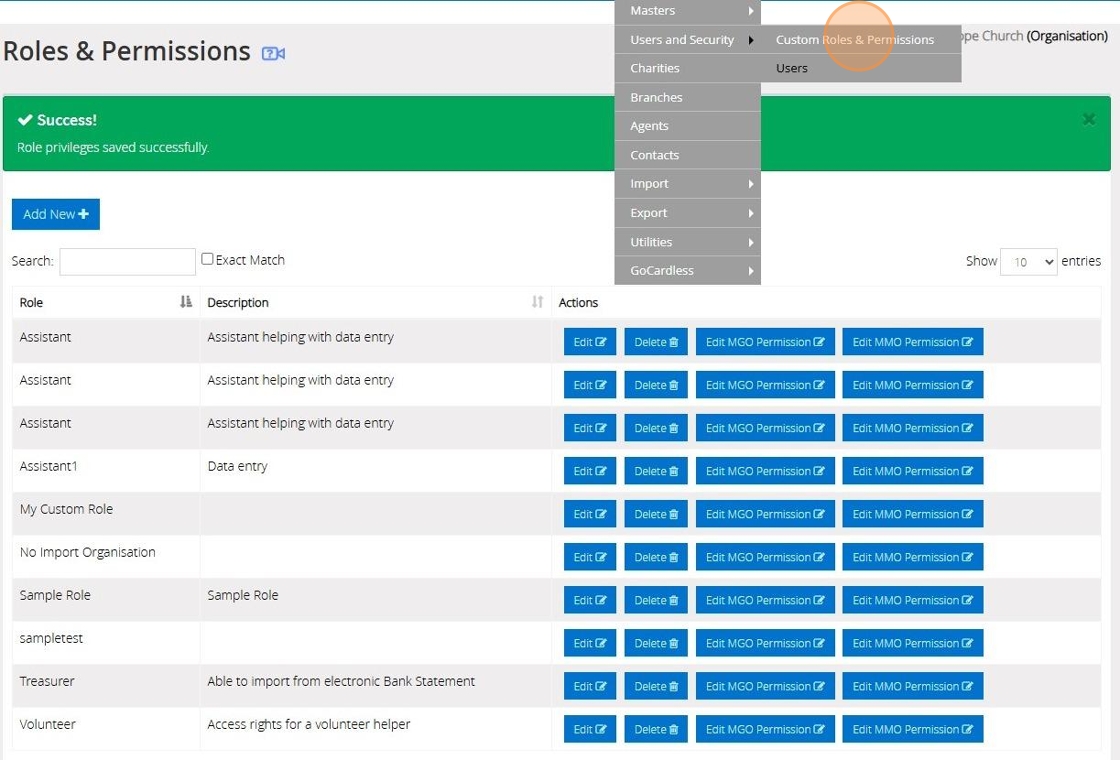Image resolution: width=1120 pixels, height=760 pixels.
Task: Edit MGO Permission for Treasurer
Action: tap(765, 686)
